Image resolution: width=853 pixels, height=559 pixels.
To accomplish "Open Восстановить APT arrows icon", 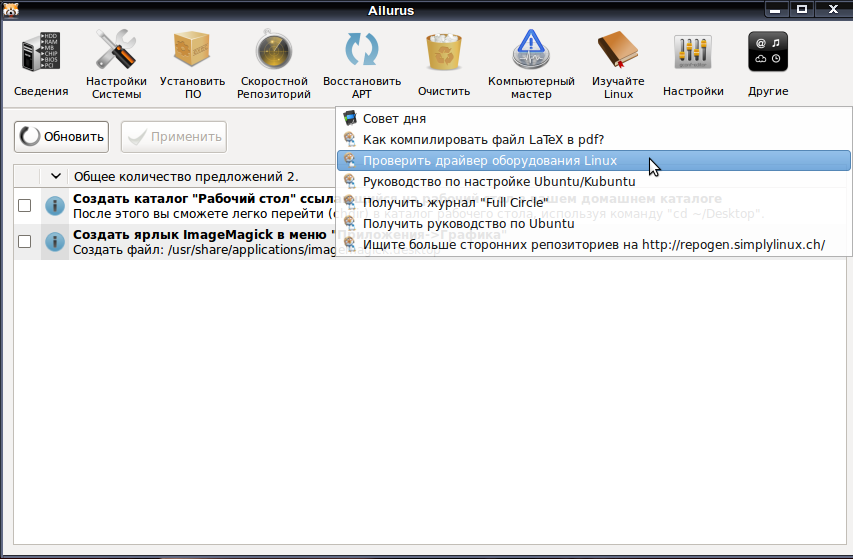I will click(x=362, y=50).
